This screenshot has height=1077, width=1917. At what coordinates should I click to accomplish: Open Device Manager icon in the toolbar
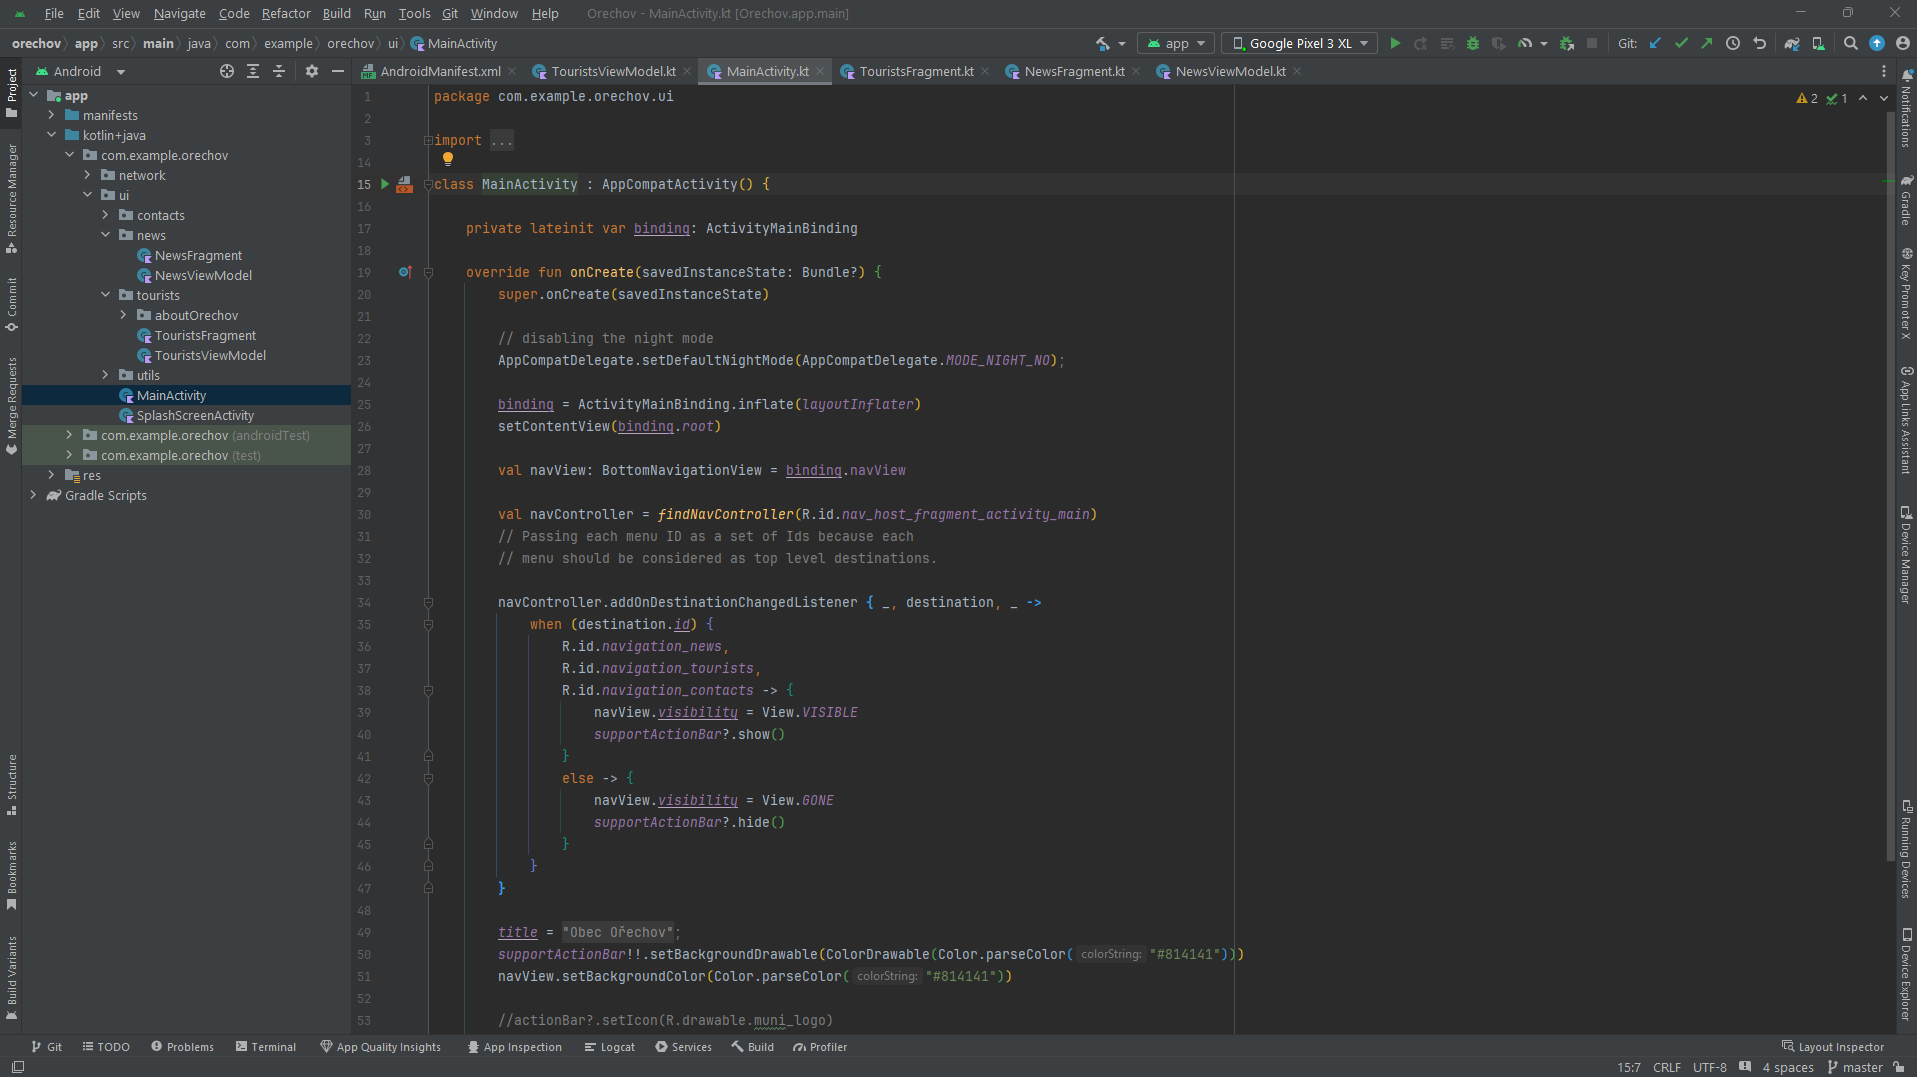click(x=1818, y=43)
